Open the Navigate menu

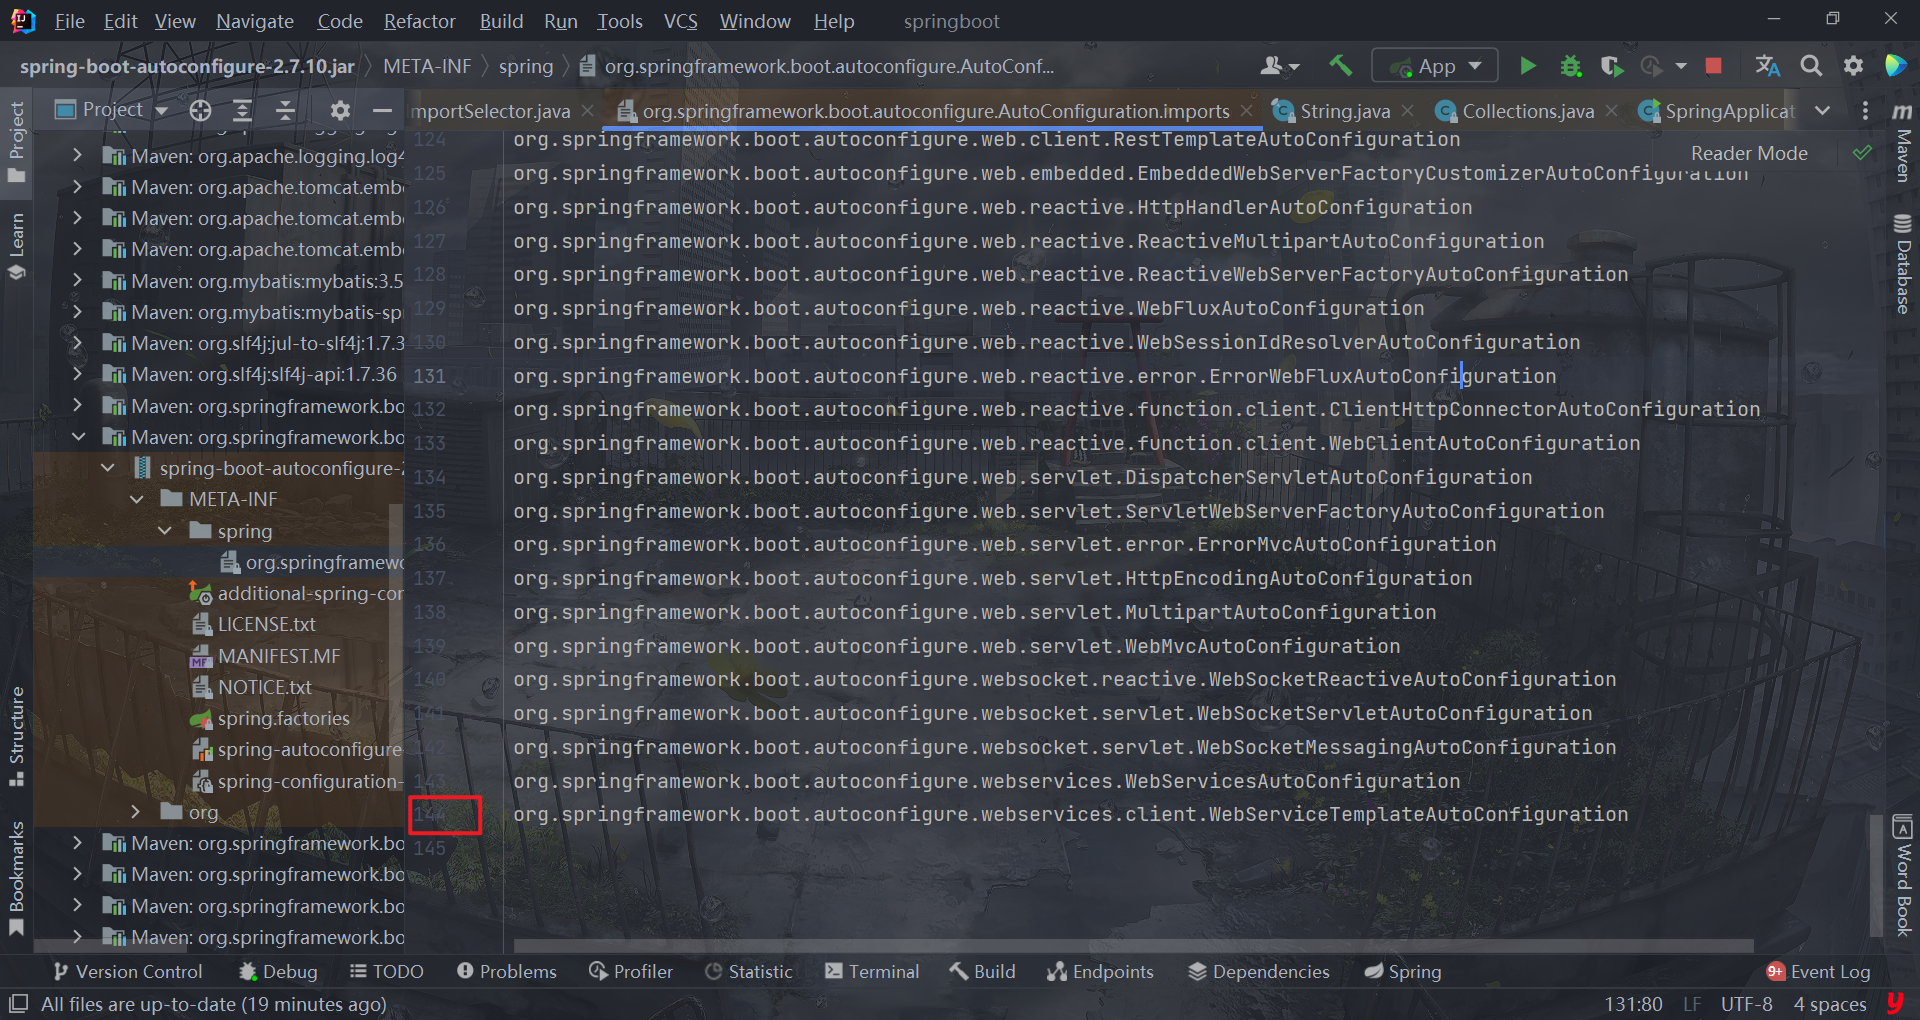point(255,21)
